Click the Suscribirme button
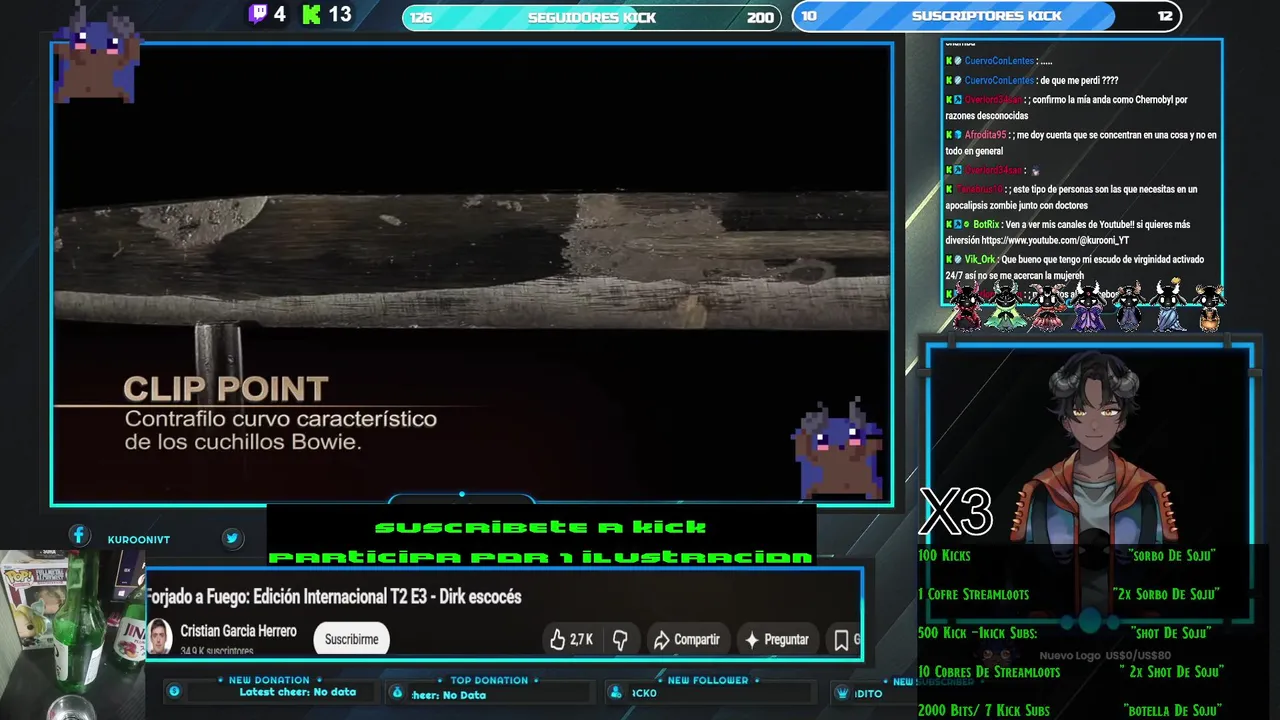The height and width of the screenshot is (720, 1280). (x=351, y=639)
